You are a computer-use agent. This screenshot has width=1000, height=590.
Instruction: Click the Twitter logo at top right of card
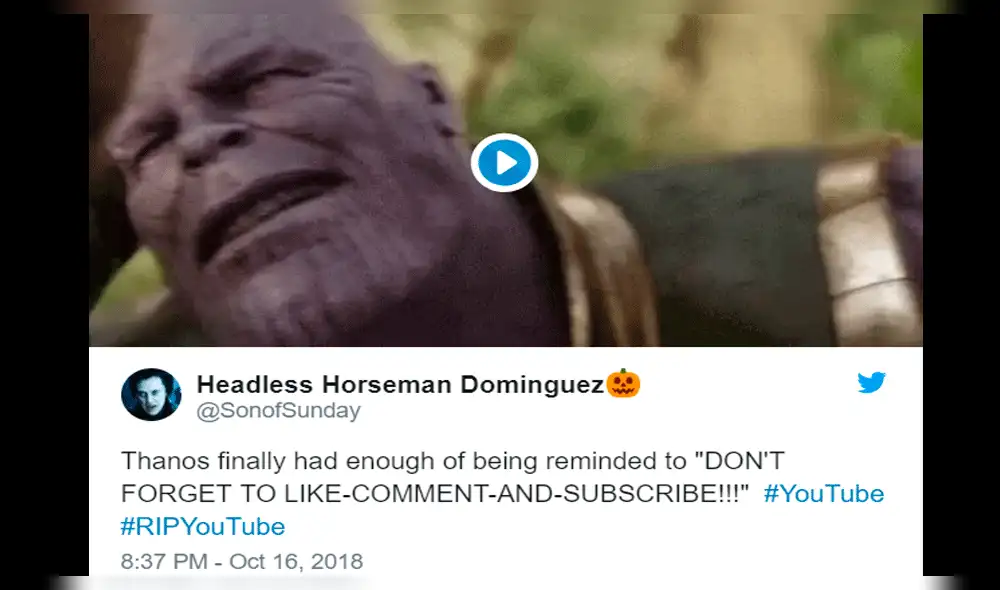[871, 382]
